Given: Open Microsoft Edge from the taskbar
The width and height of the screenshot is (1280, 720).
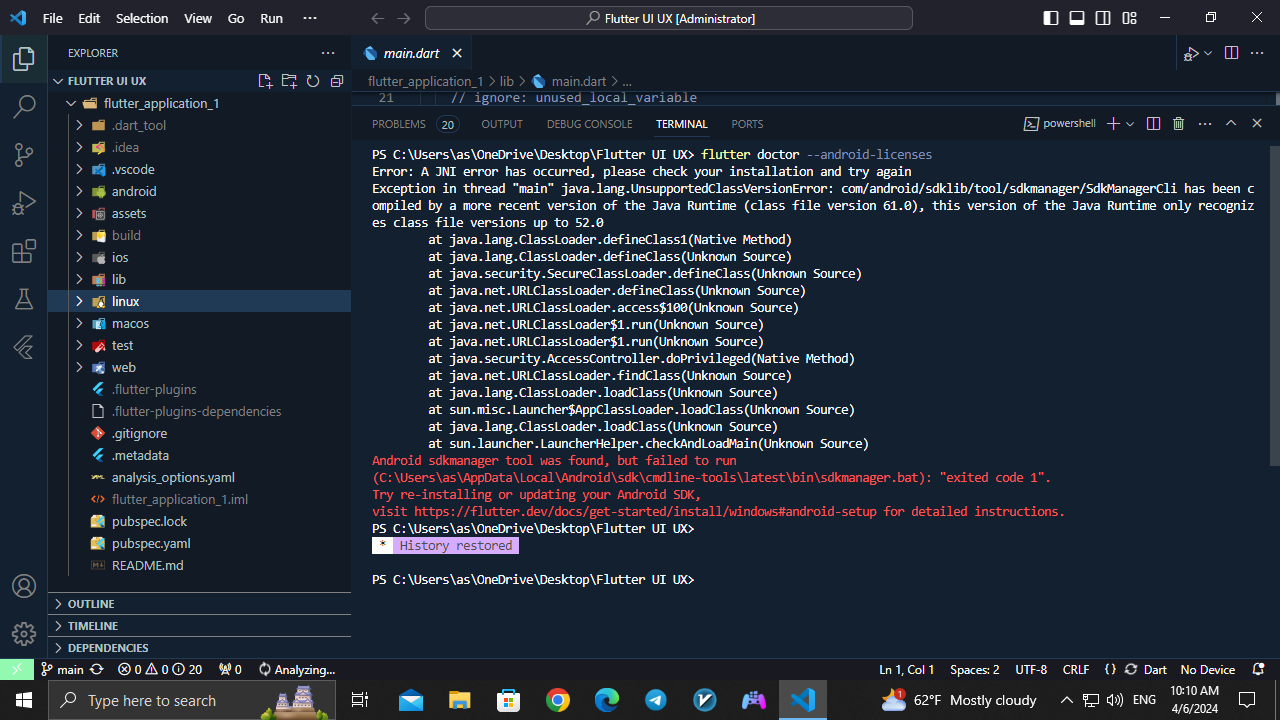Looking at the screenshot, I should click(x=607, y=700).
